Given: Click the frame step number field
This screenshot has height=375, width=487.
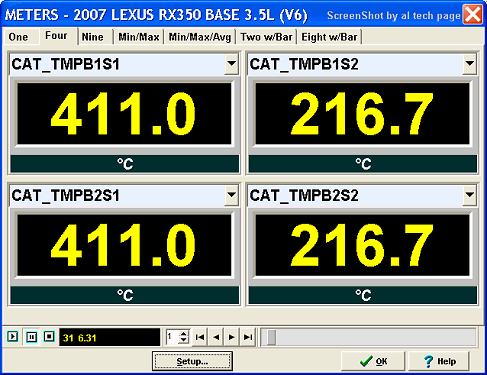Looking at the screenshot, I should point(173,337).
